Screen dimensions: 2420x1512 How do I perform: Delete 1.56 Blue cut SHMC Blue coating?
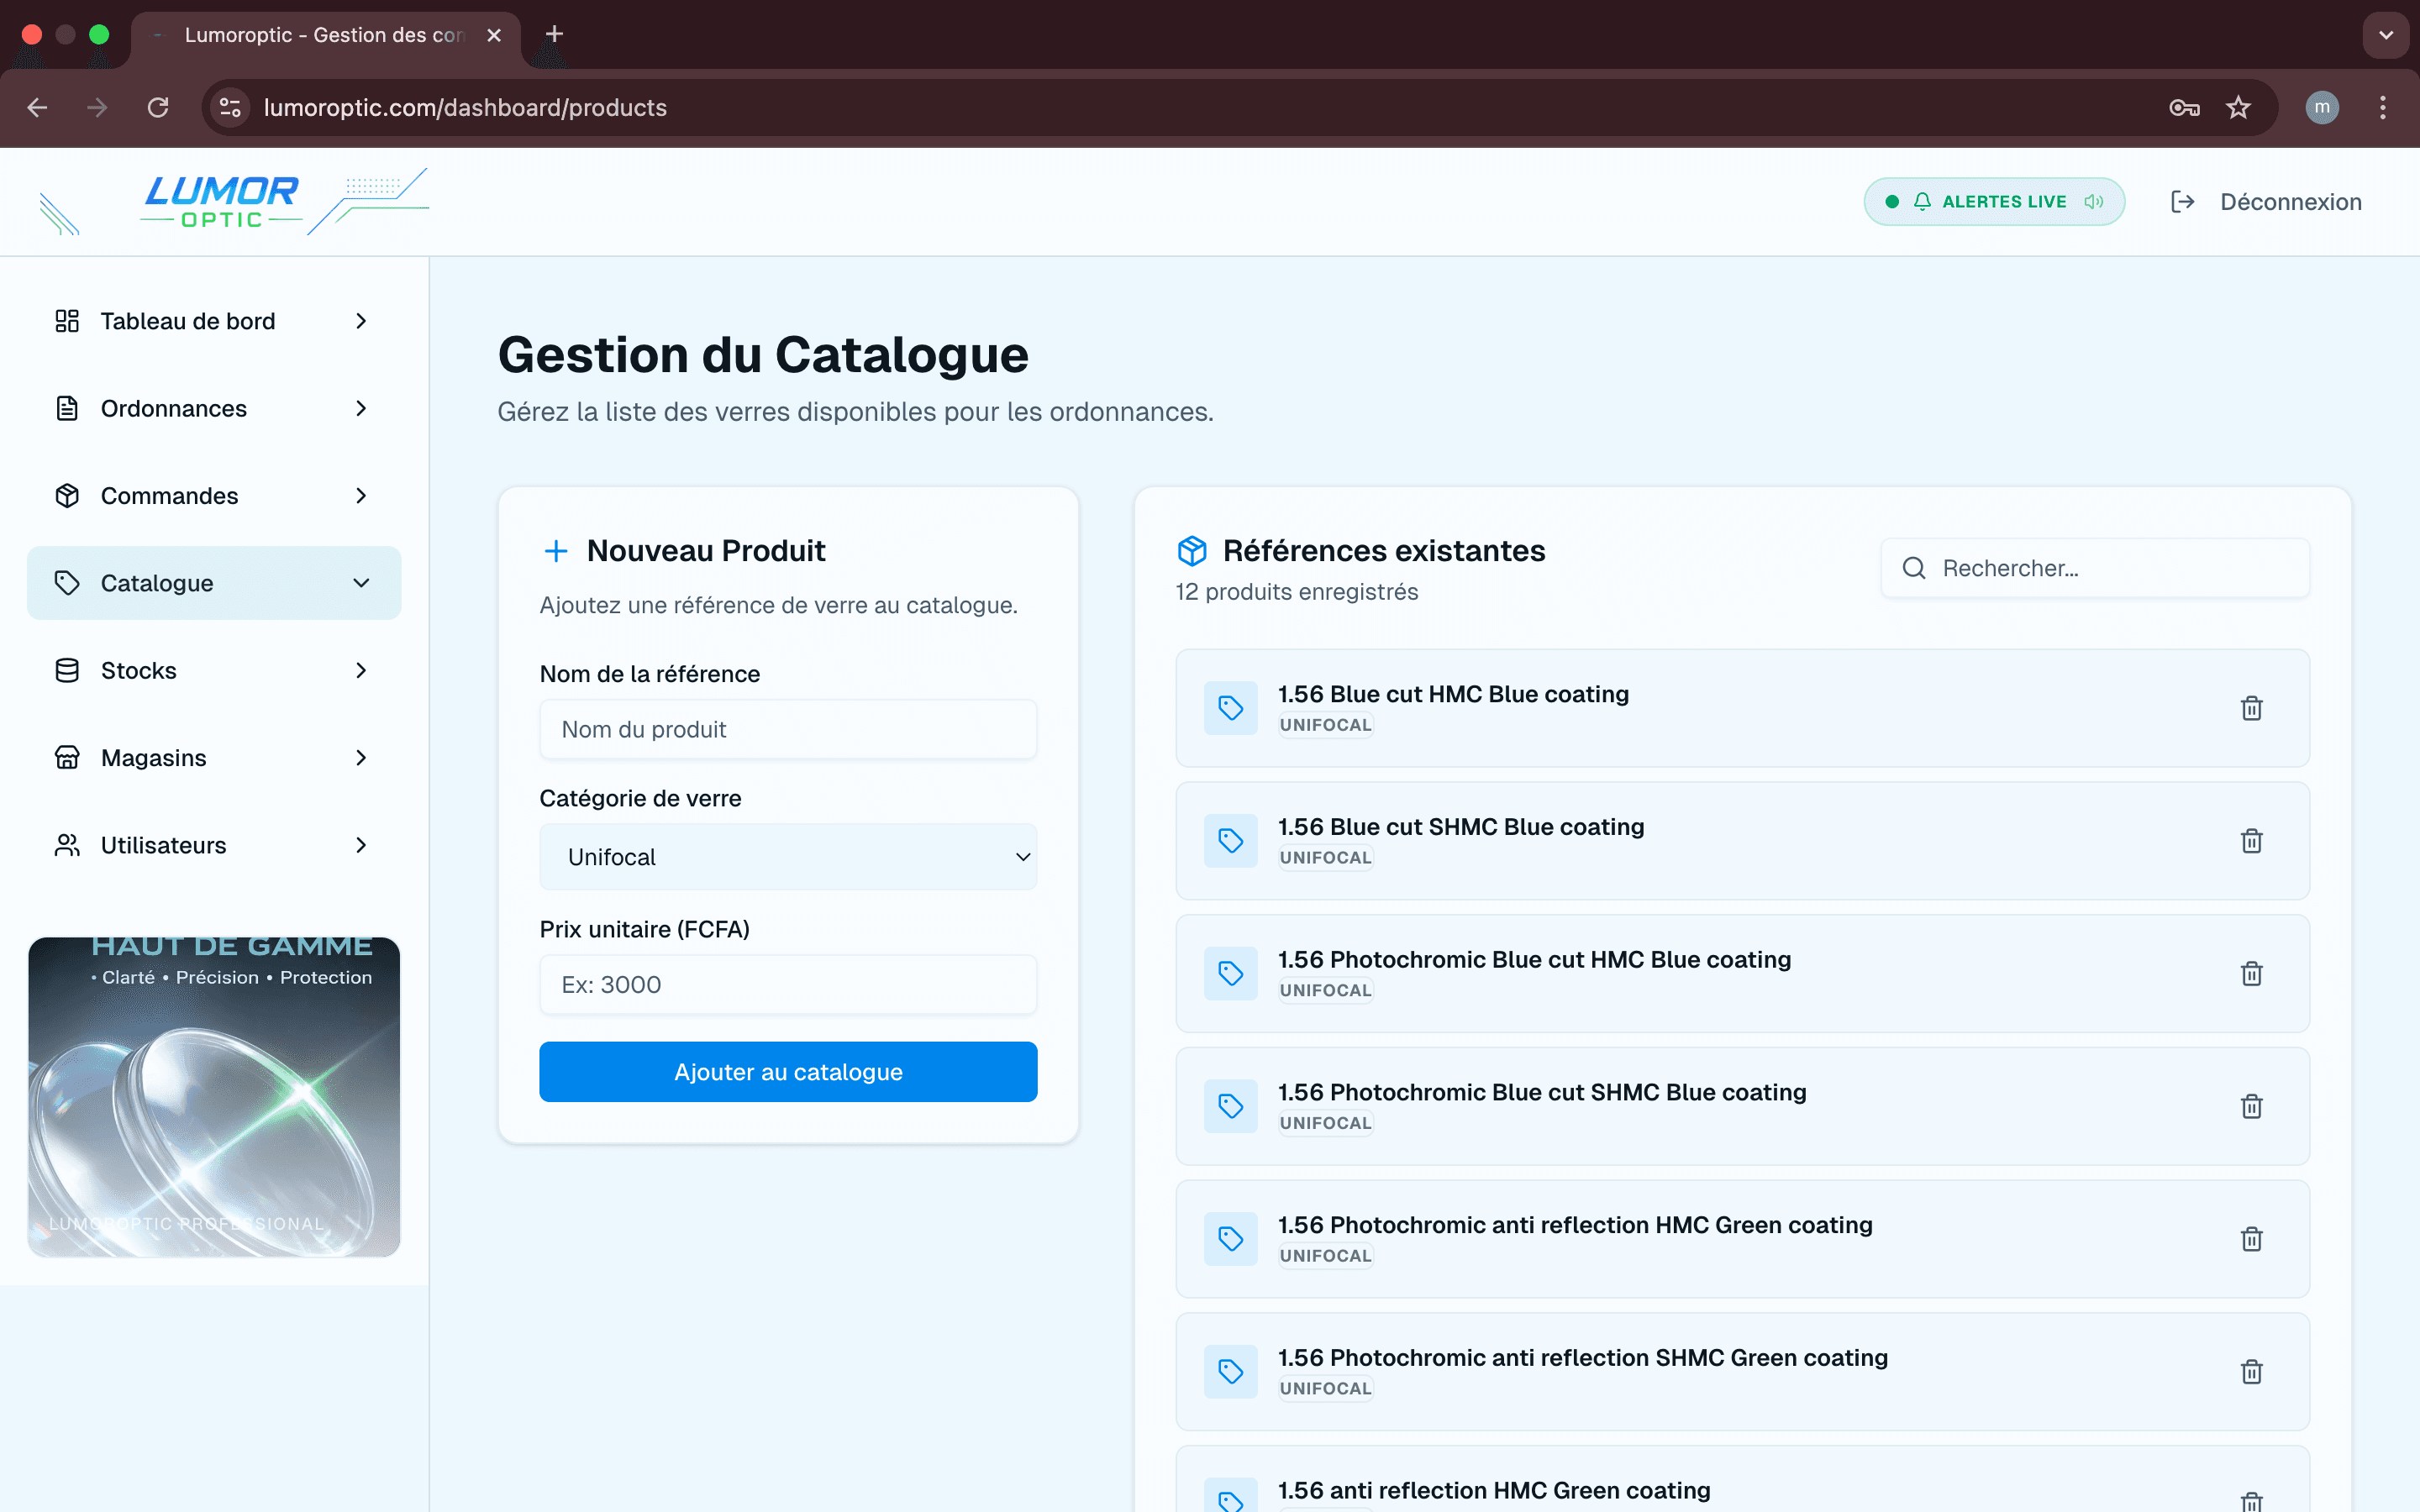coord(2251,841)
